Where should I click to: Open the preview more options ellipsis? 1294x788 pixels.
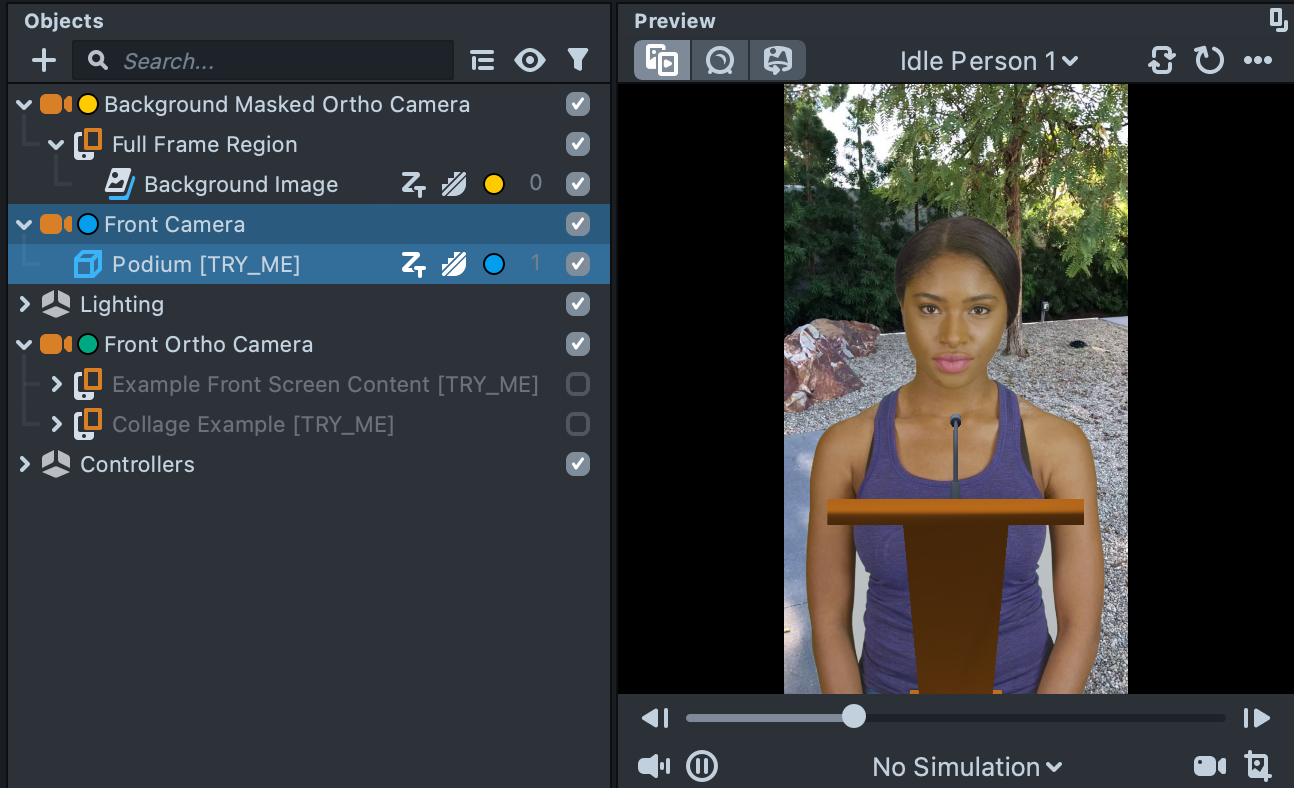tap(1258, 61)
